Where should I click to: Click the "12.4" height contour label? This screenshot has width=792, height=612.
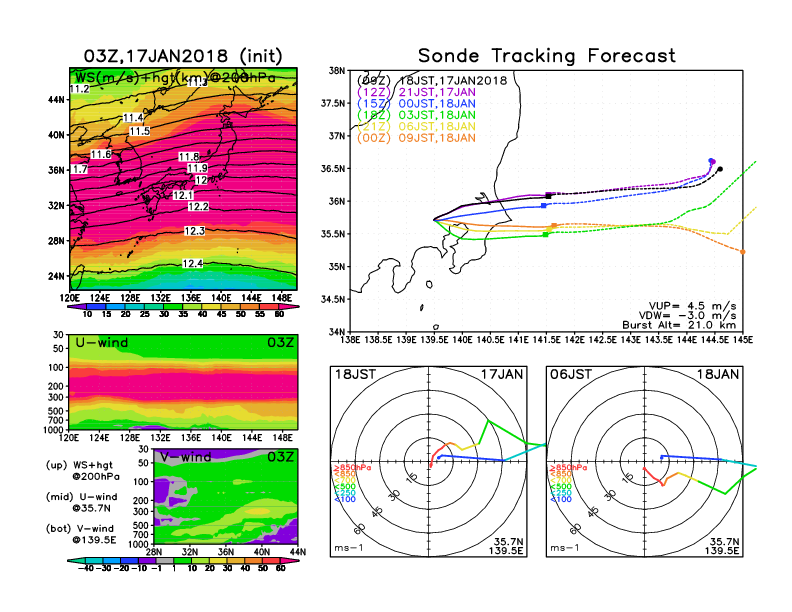coord(192,264)
